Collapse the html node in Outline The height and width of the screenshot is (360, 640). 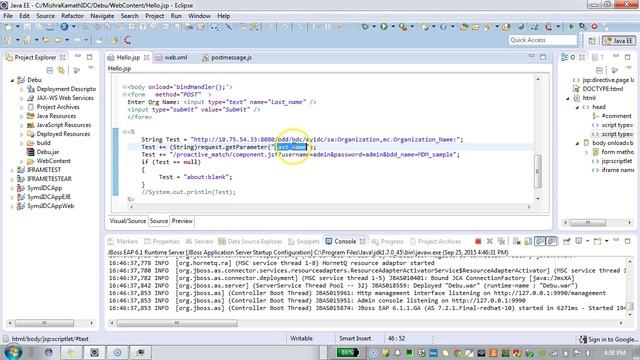click(568, 98)
